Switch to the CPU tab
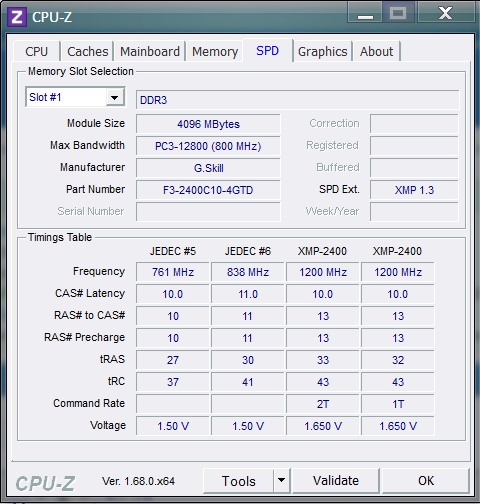The height and width of the screenshot is (504, 480). coord(36,52)
